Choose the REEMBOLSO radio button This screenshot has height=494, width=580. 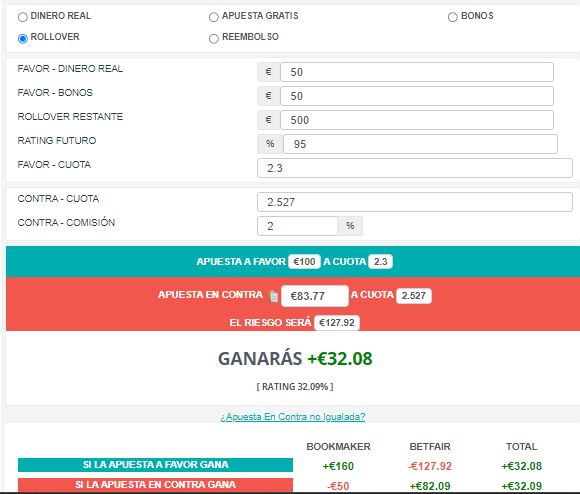click(x=213, y=38)
